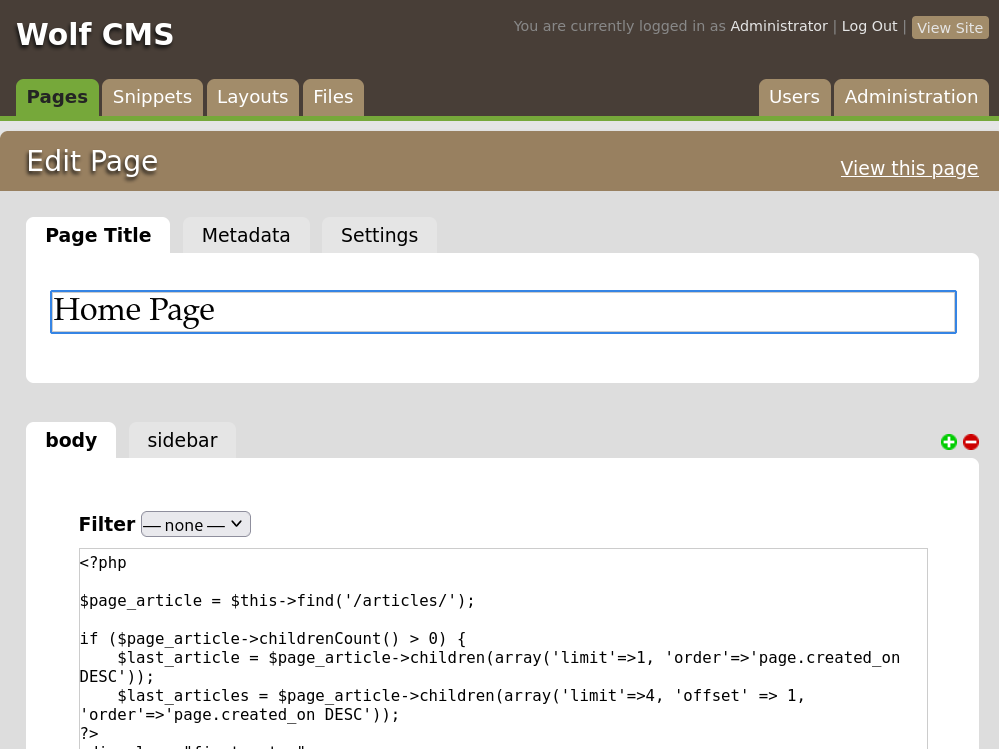Follow the View this page link
999x749 pixels.
click(909, 168)
